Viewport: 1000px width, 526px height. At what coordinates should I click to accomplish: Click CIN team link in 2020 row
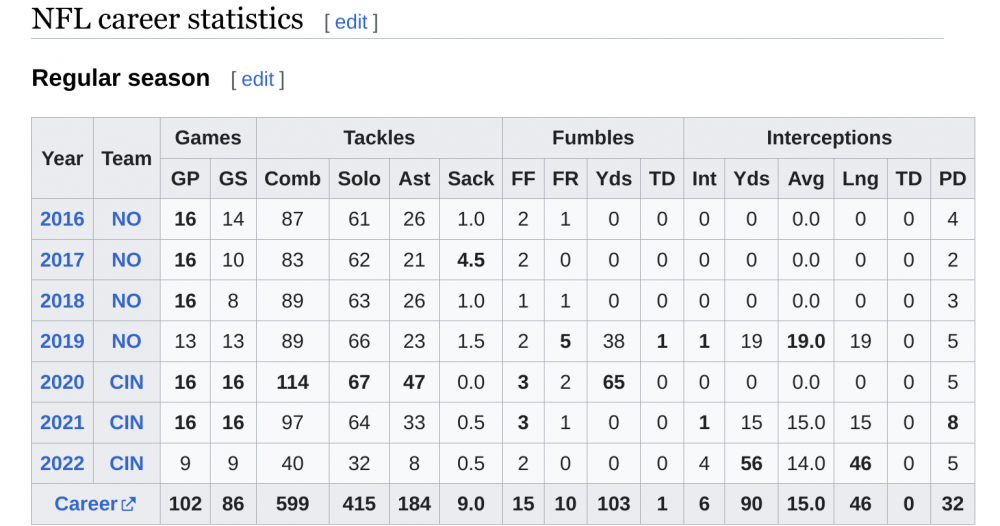tap(126, 382)
